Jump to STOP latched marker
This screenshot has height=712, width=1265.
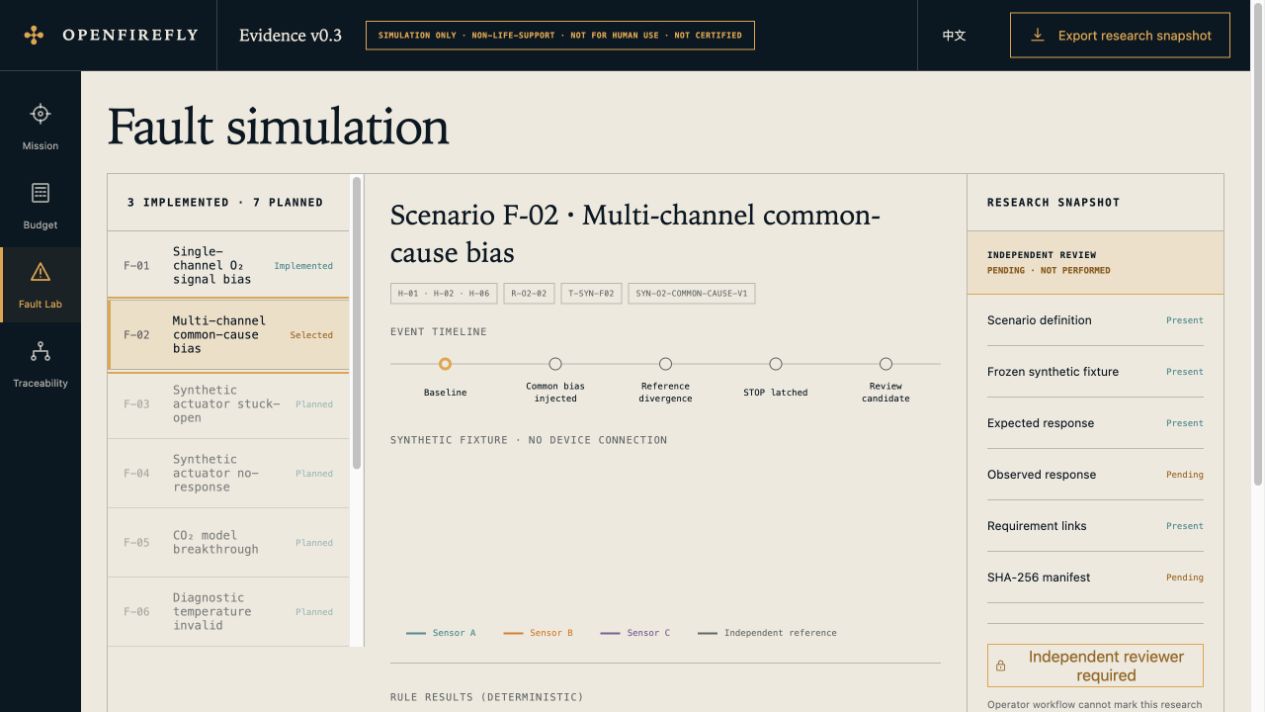coord(775,364)
